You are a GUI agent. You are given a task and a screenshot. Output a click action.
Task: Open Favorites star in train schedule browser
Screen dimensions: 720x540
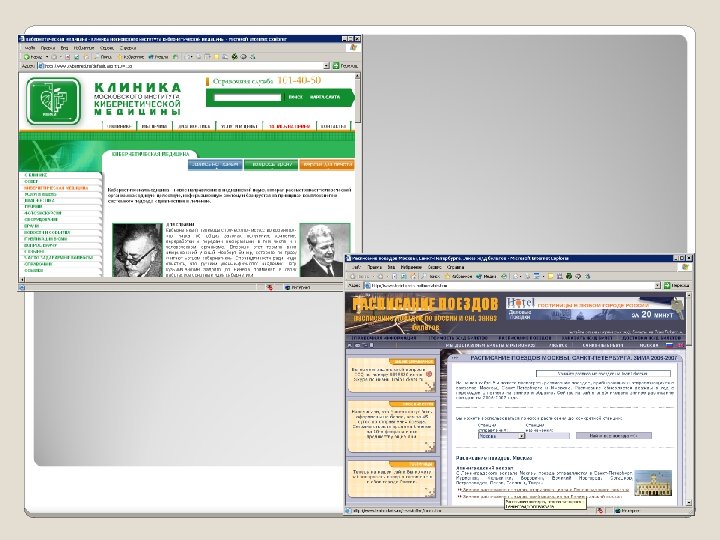pos(458,276)
